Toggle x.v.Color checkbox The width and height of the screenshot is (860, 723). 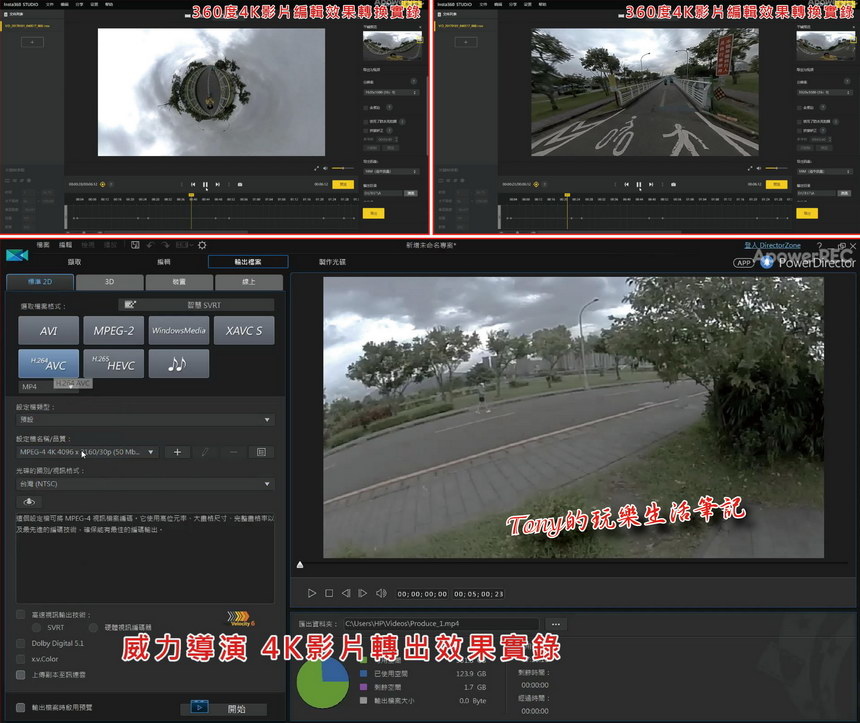(x=22, y=659)
